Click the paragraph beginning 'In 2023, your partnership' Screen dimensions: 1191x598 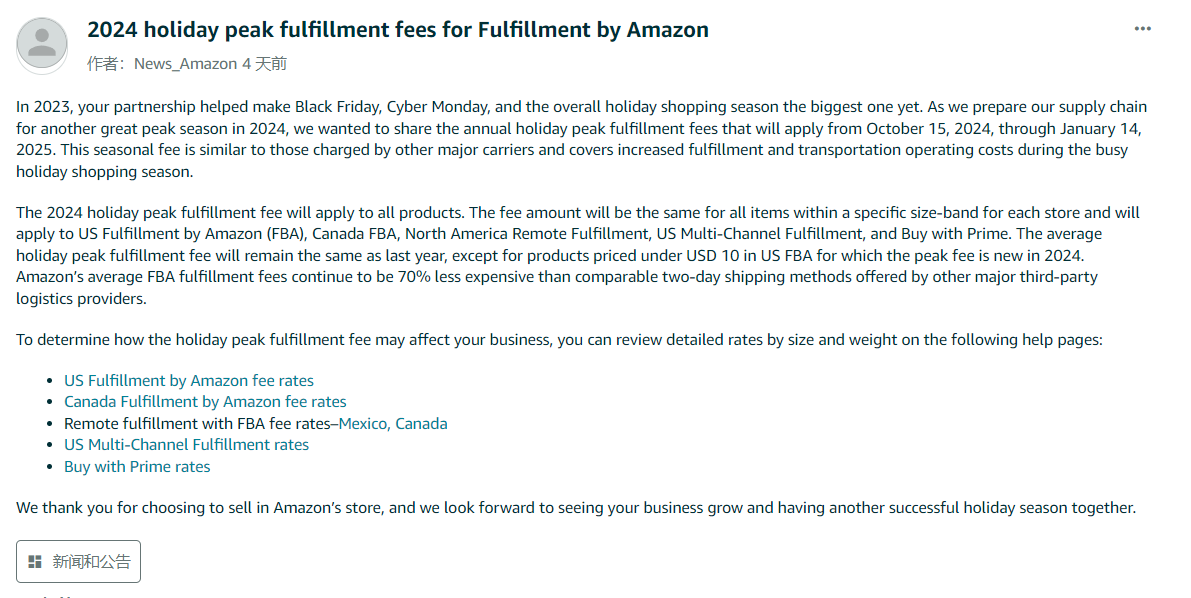tap(582, 139)
